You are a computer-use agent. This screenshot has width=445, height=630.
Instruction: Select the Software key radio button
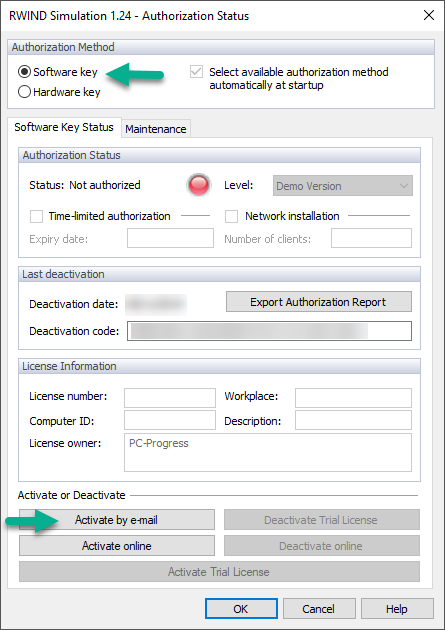(x=24, y=72)
